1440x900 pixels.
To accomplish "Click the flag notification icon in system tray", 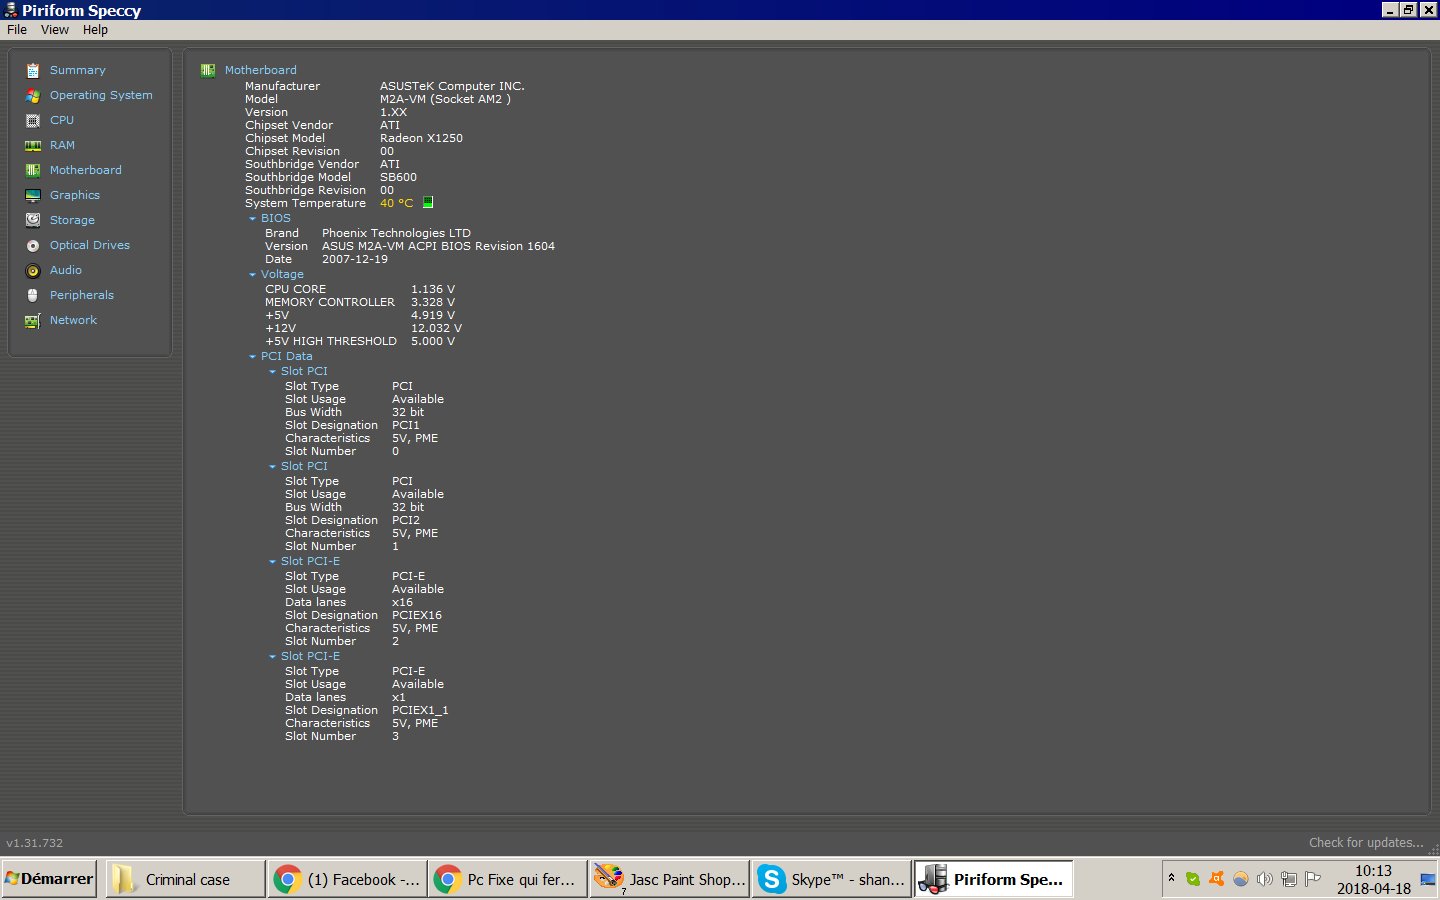I will click(x=1313, y=879).
